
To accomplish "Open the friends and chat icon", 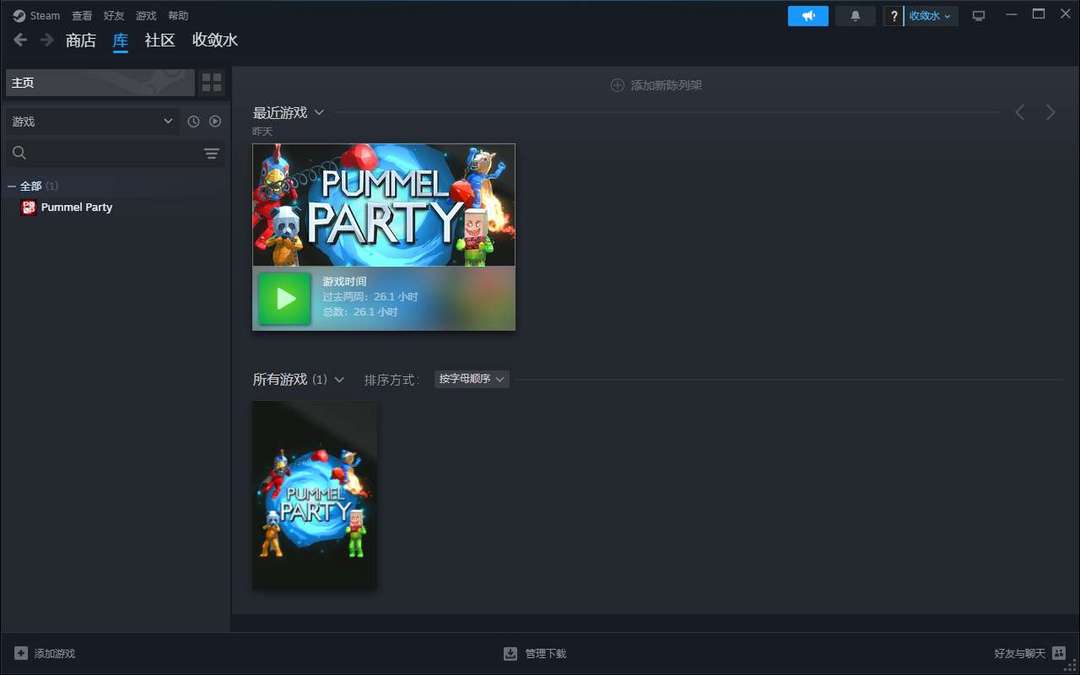I will 1059,653.
